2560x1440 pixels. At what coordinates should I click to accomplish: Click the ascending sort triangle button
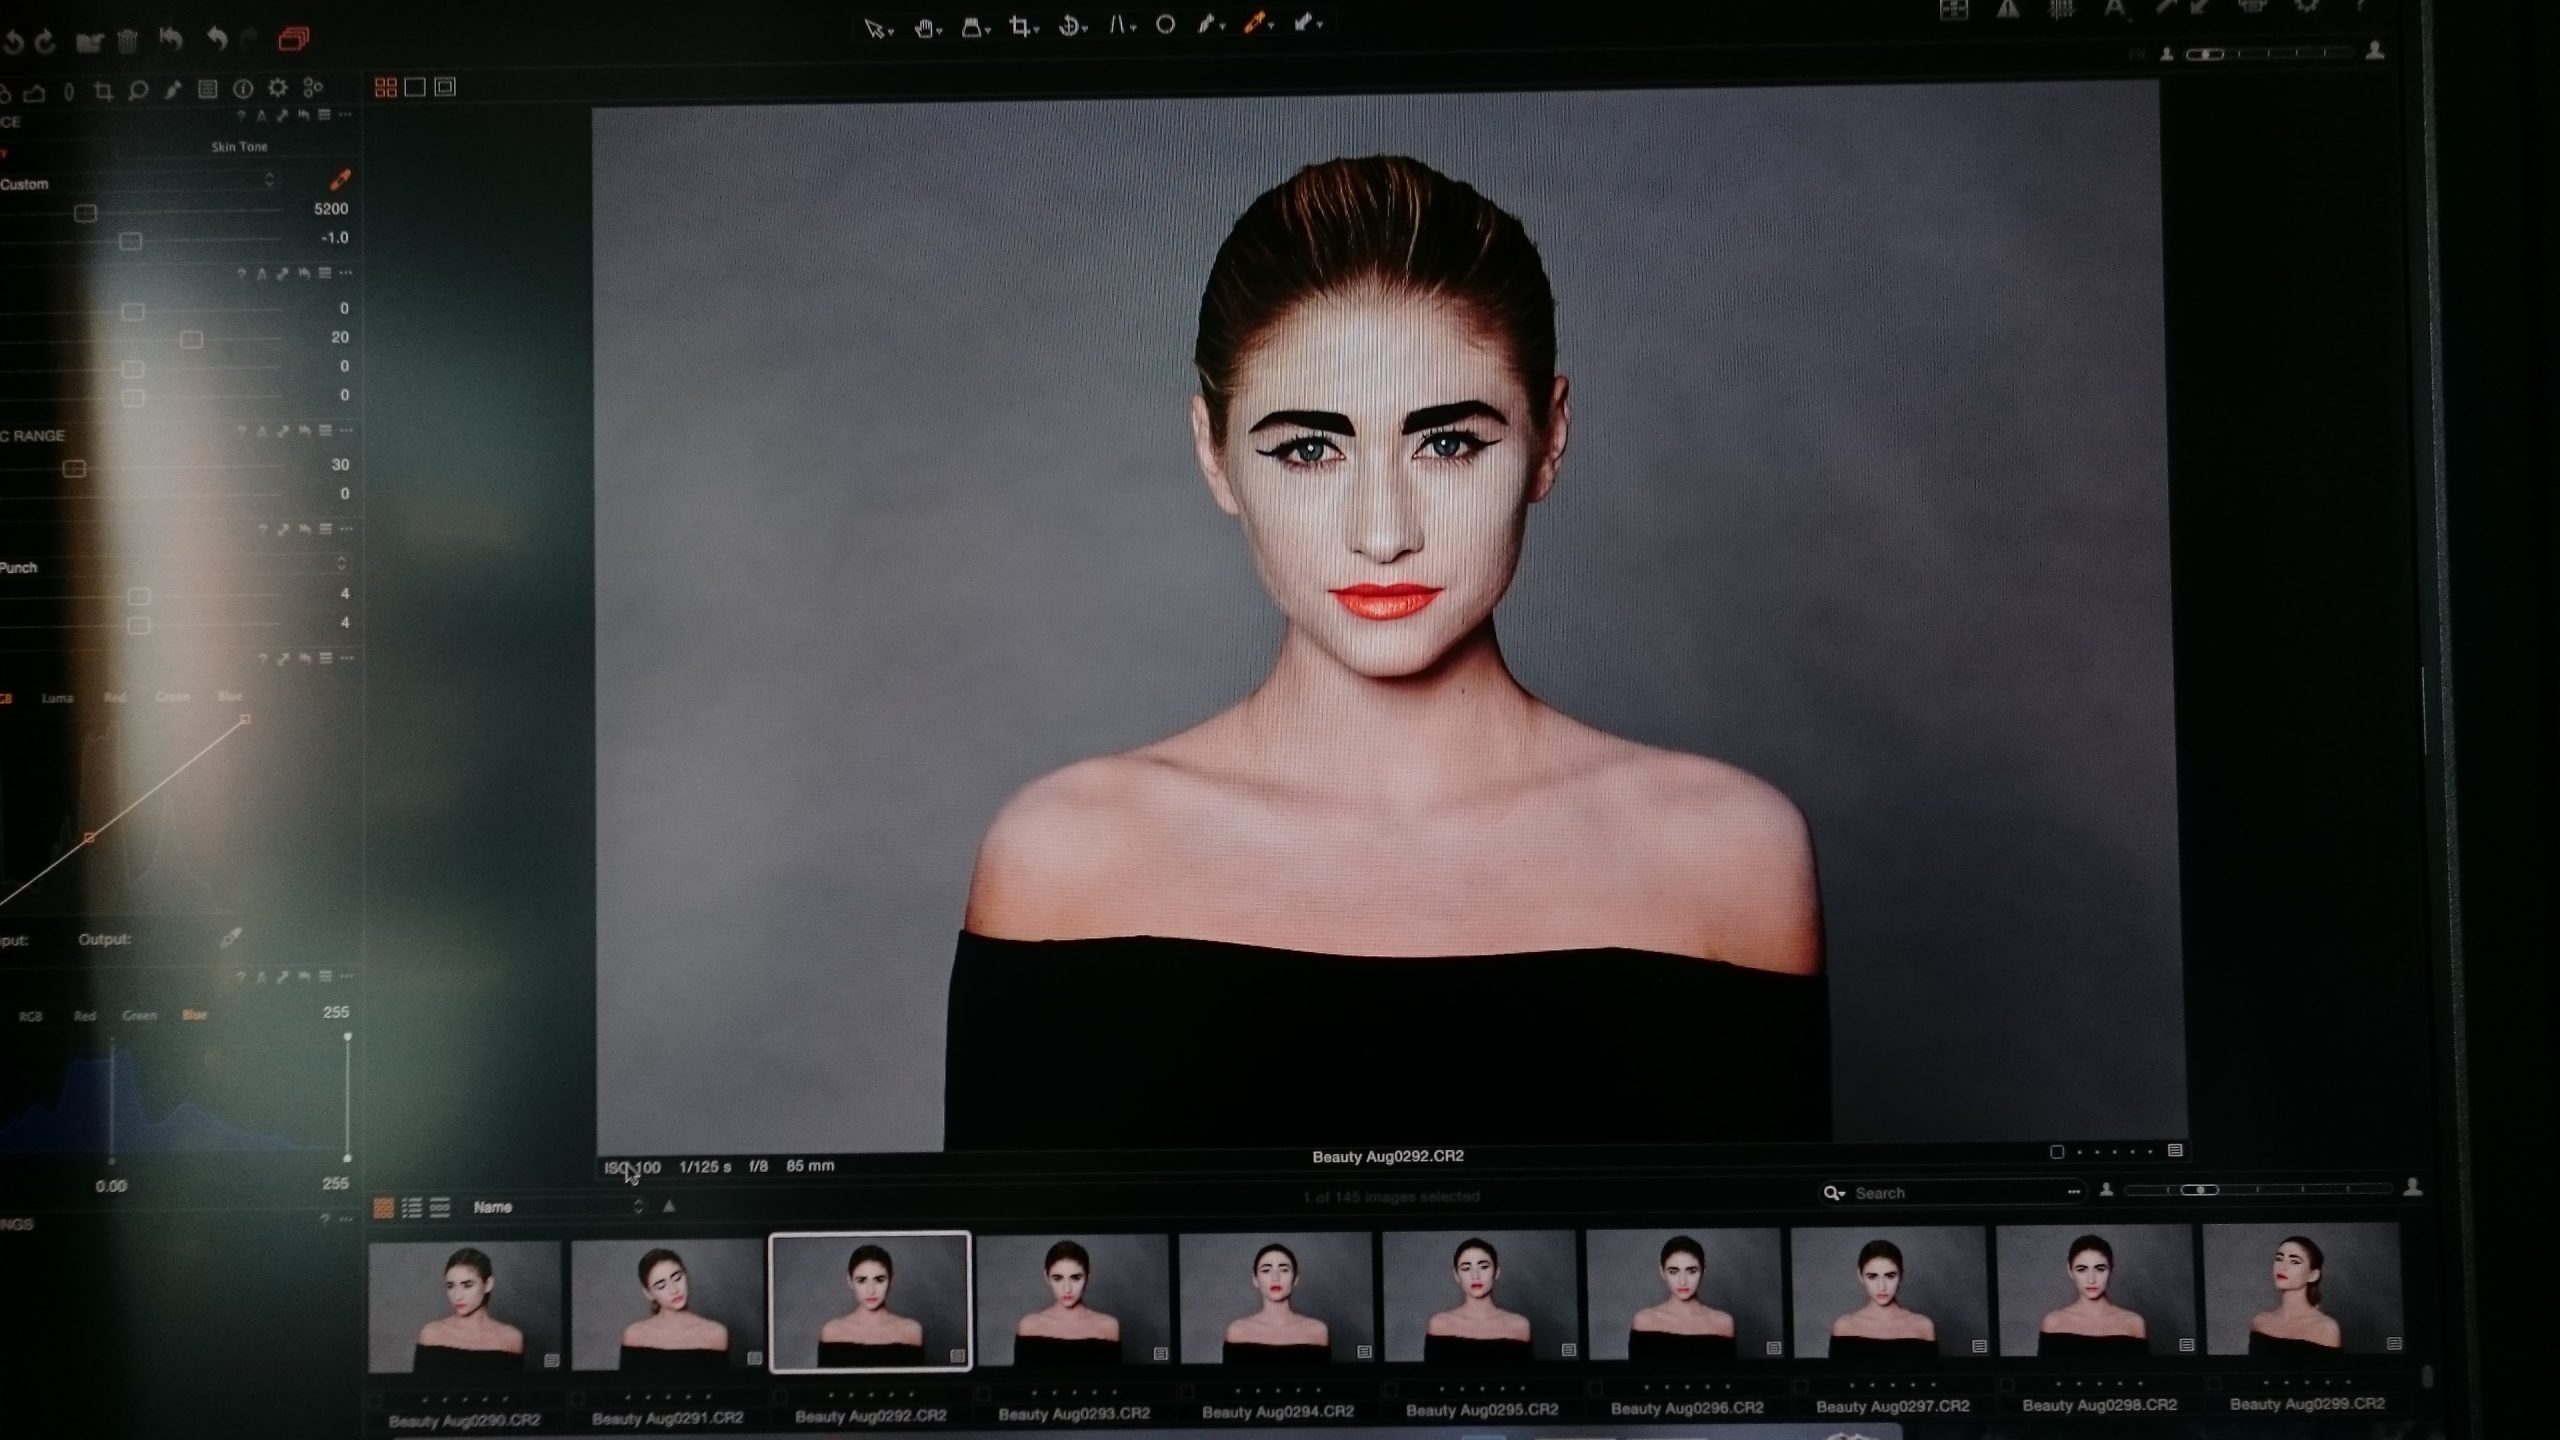point(669,1206)
